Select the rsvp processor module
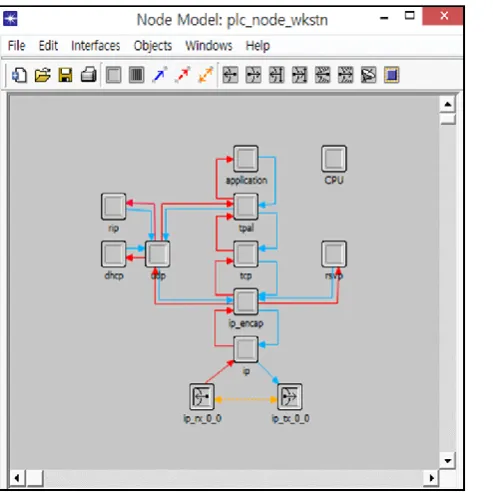 click(334, 254)
